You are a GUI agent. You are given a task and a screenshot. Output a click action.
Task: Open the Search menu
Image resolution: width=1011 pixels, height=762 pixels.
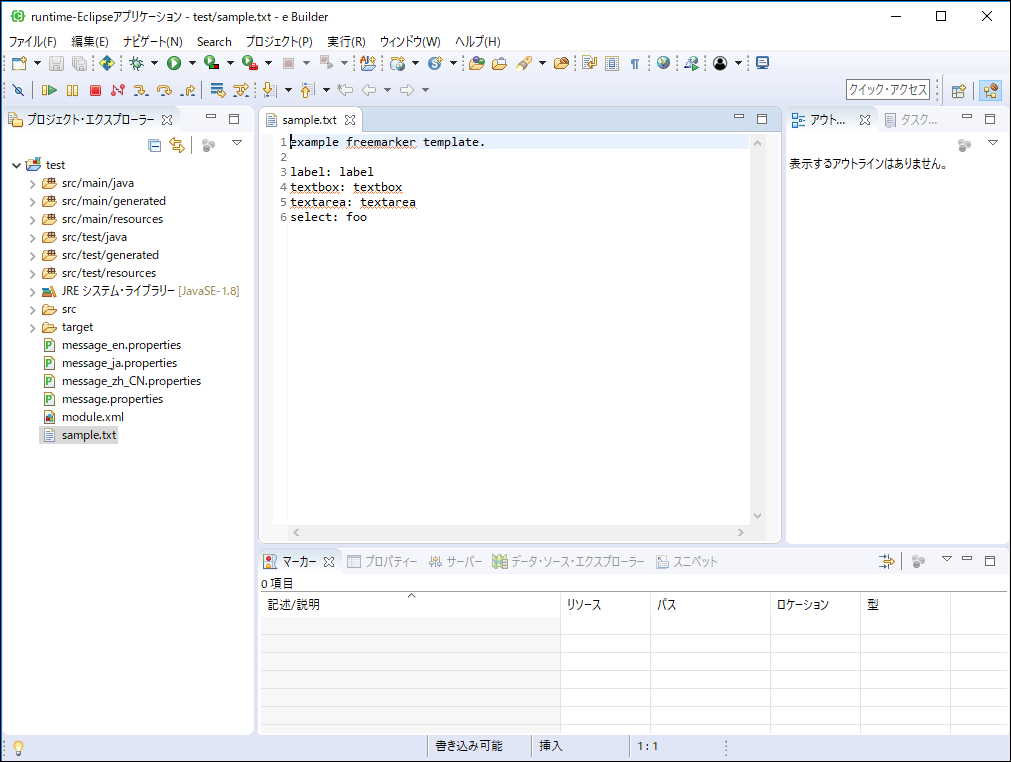point(214,41)
